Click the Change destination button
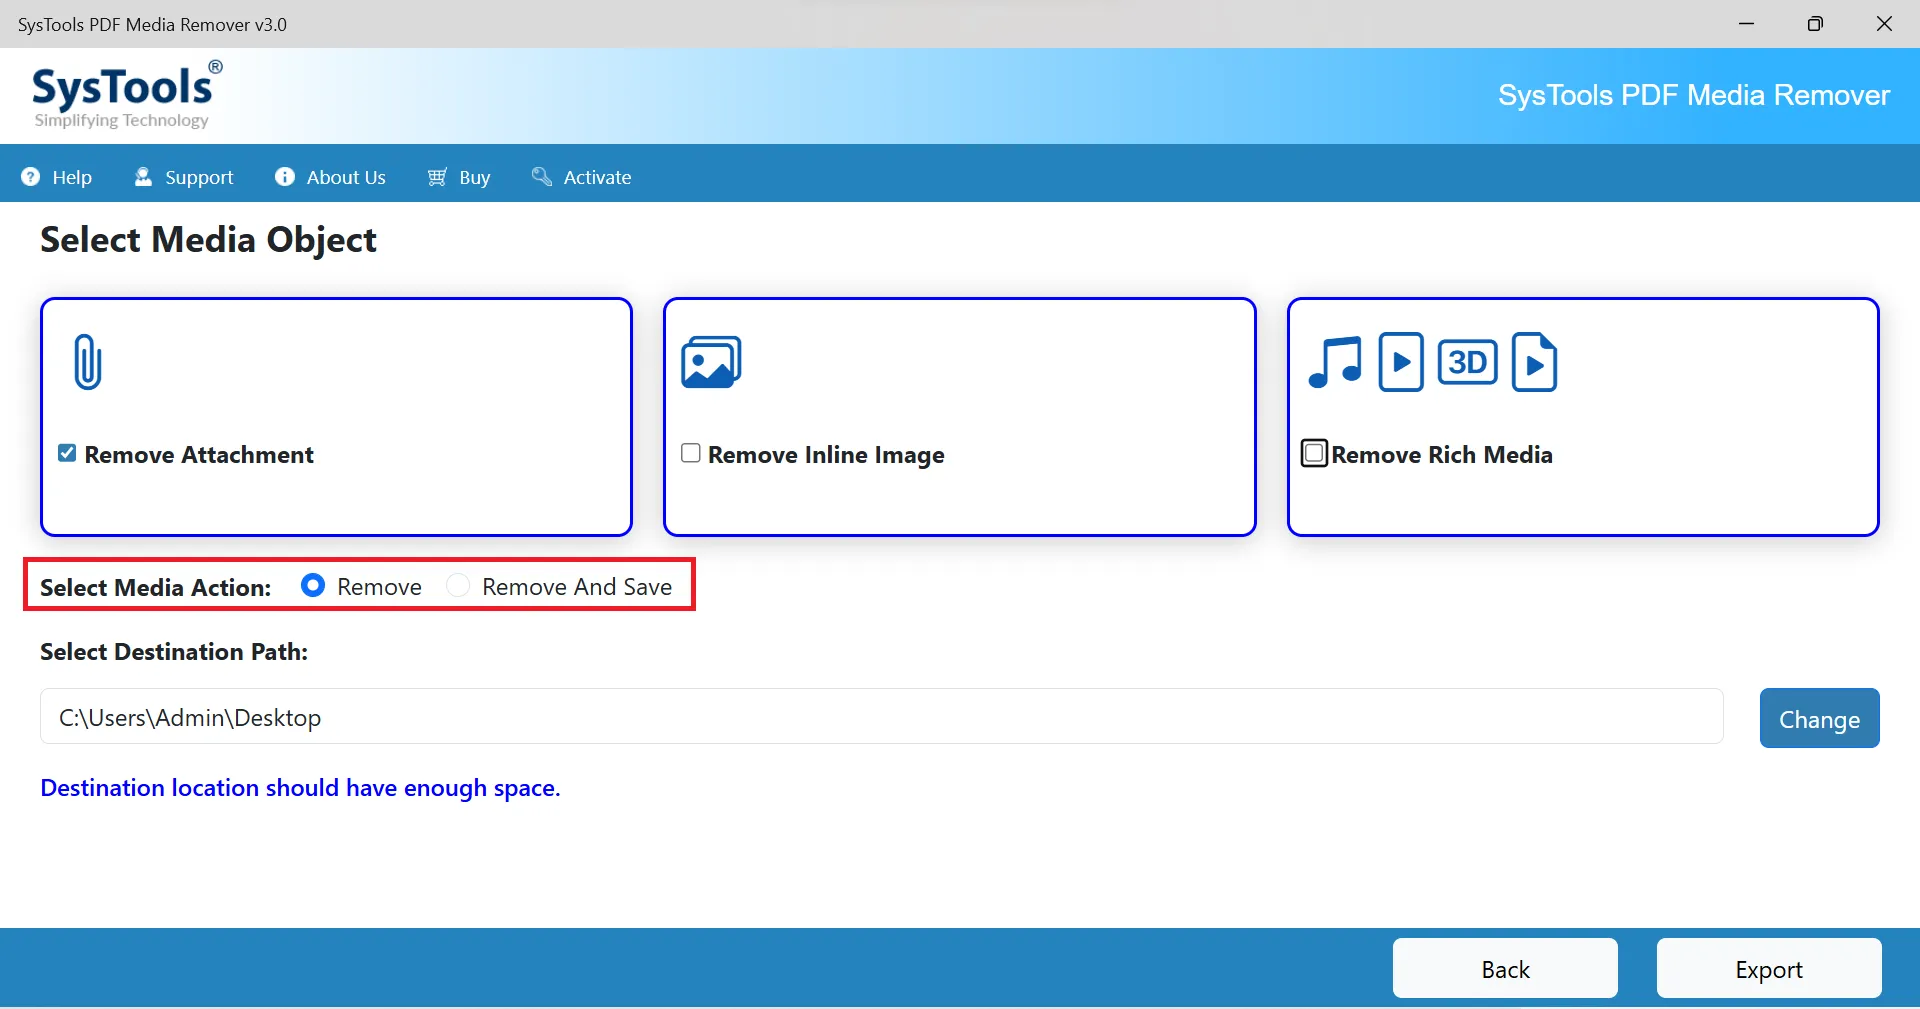Viewport: 1920px width, 1009px height. [1820, 718]
